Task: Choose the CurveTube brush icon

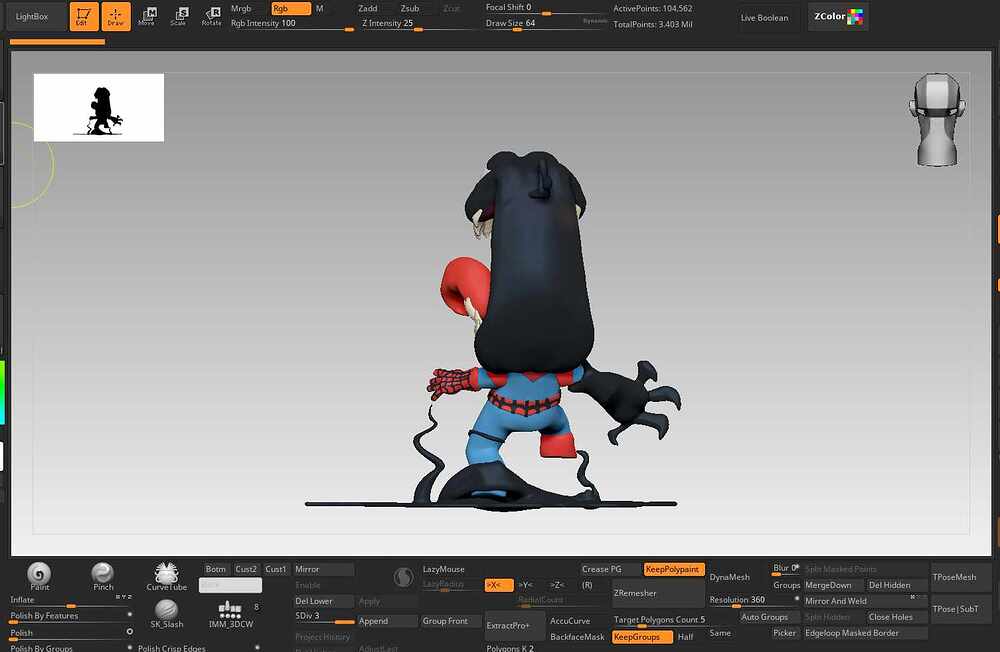Action: [166, 576]
